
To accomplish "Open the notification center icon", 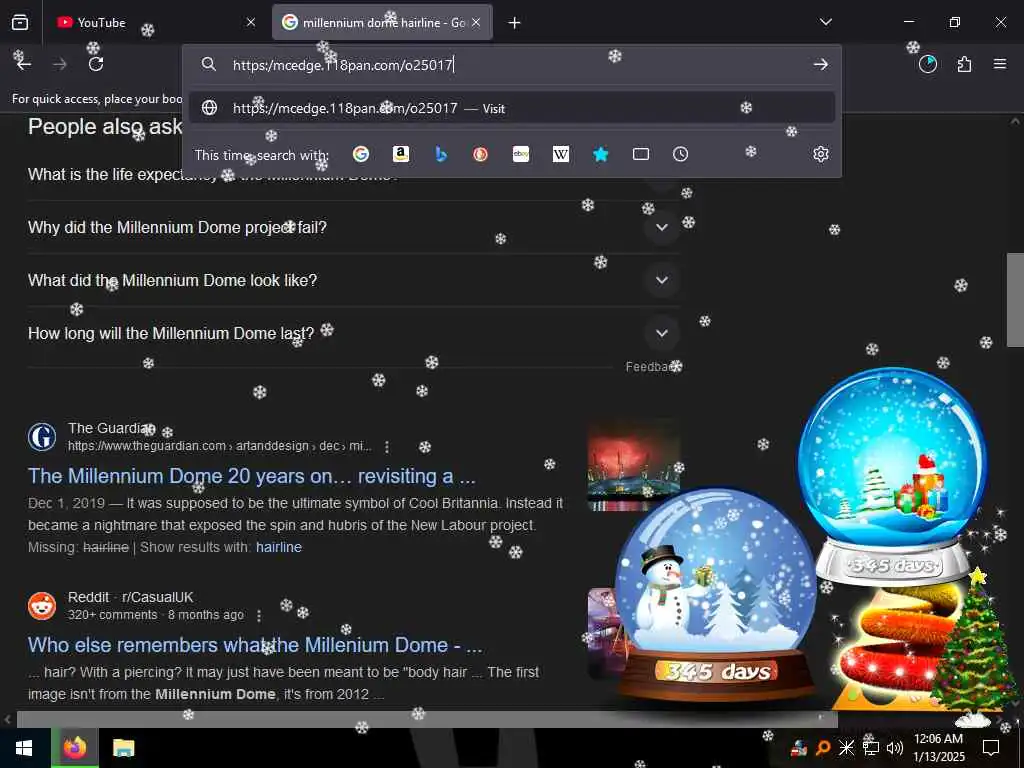I will 991,748.
